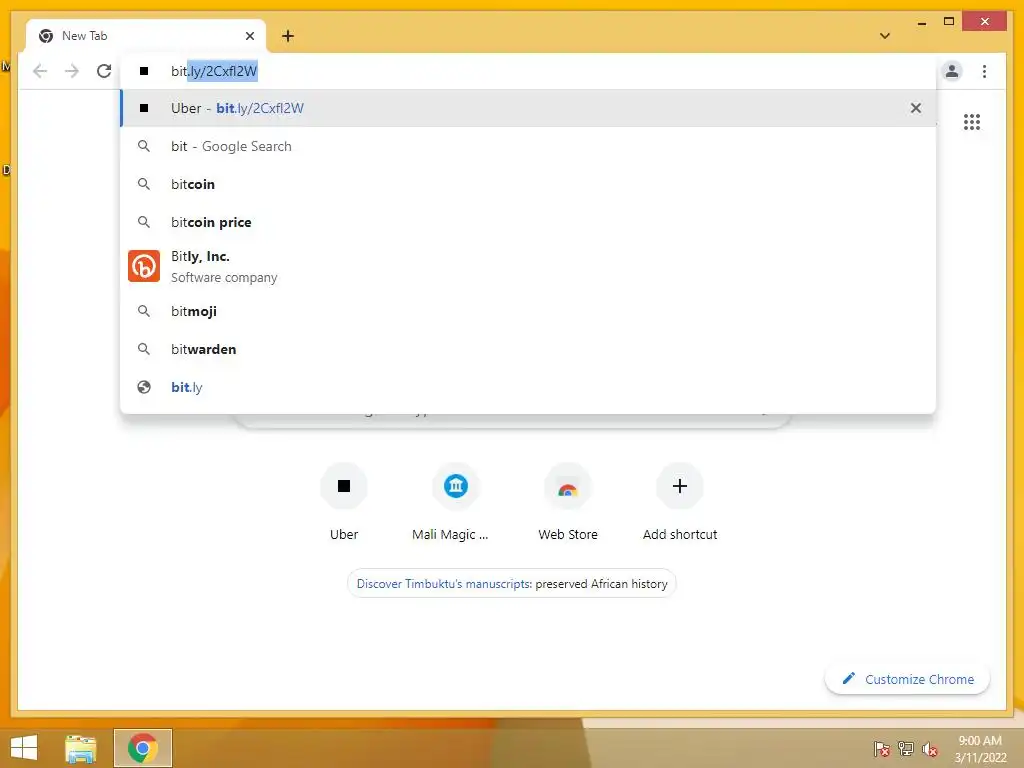Select the Uber - bit.ly/2CxfI2W suggestion
Screen dimensions: 1024x768
coord(528,108)
